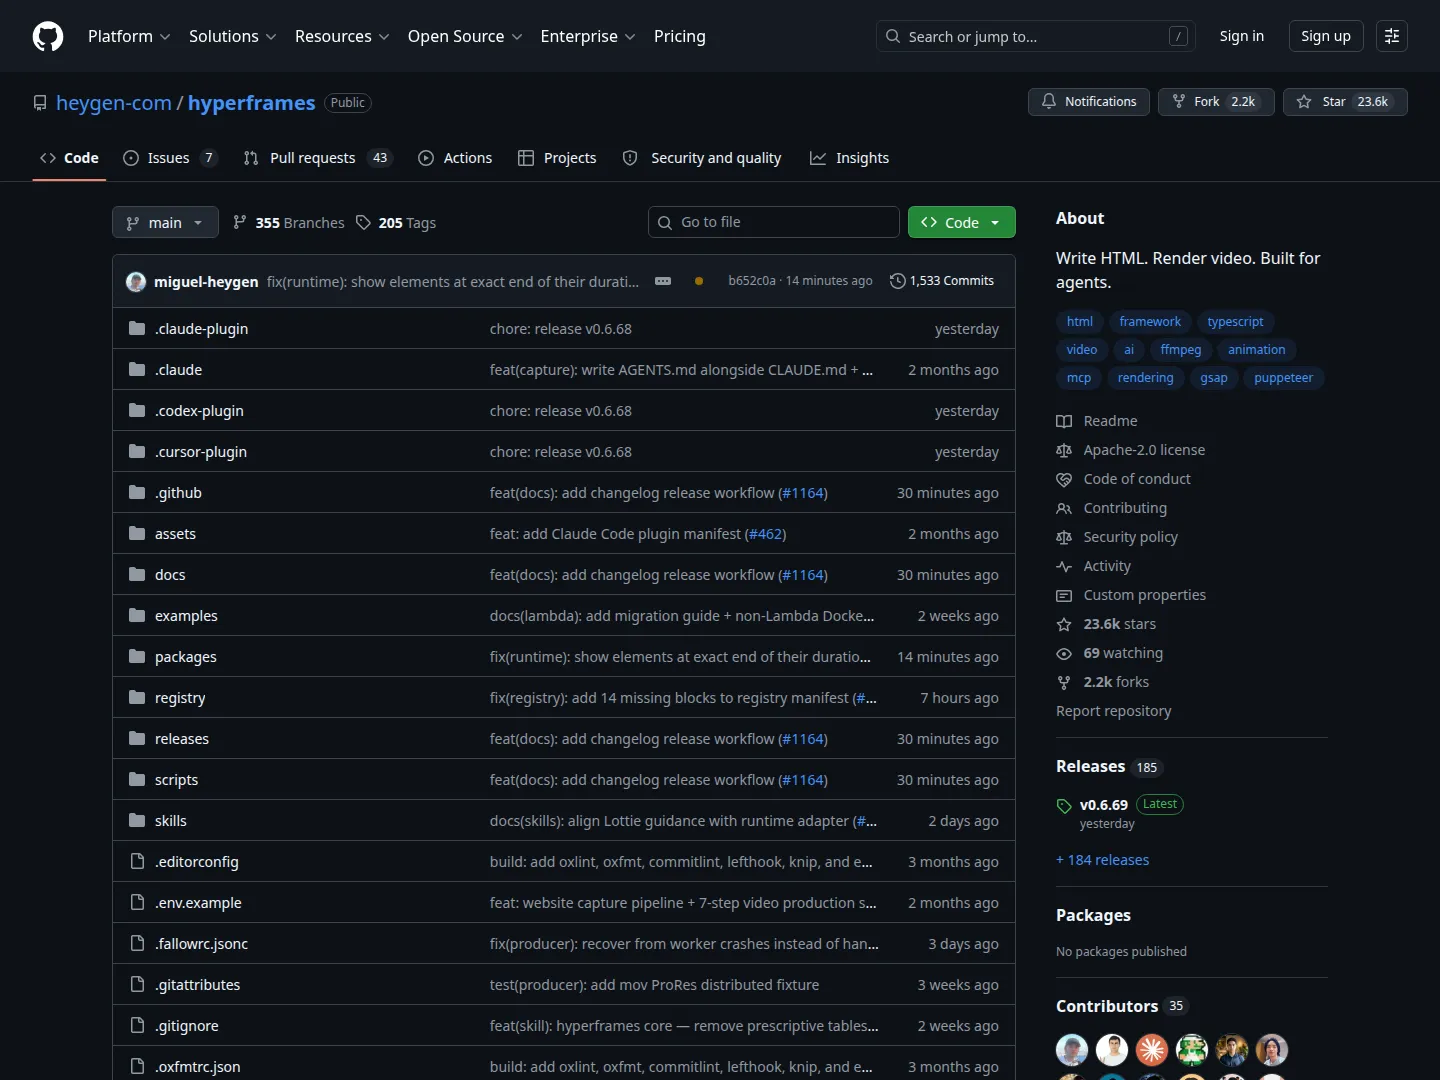
Task: Open the Pricing page link
Action: click(680, 36)
